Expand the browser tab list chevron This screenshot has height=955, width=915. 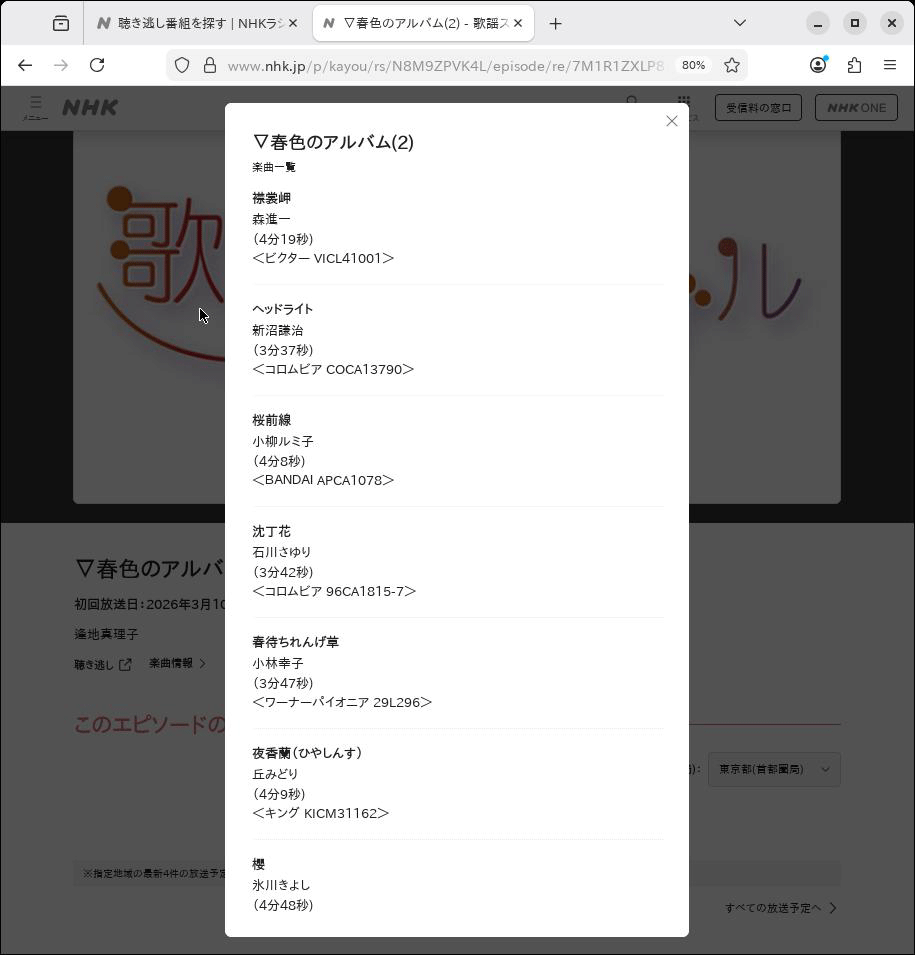(x=739, y=23)
